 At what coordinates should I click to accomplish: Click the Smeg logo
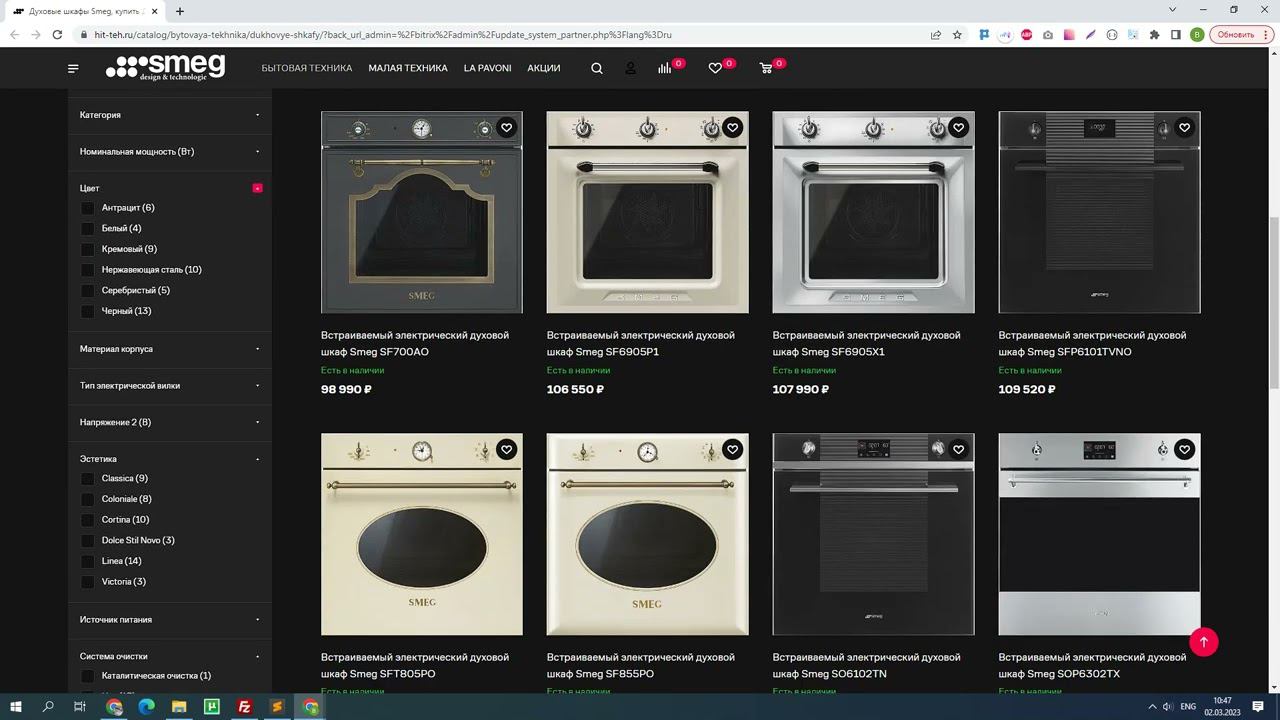pos(165,67)
